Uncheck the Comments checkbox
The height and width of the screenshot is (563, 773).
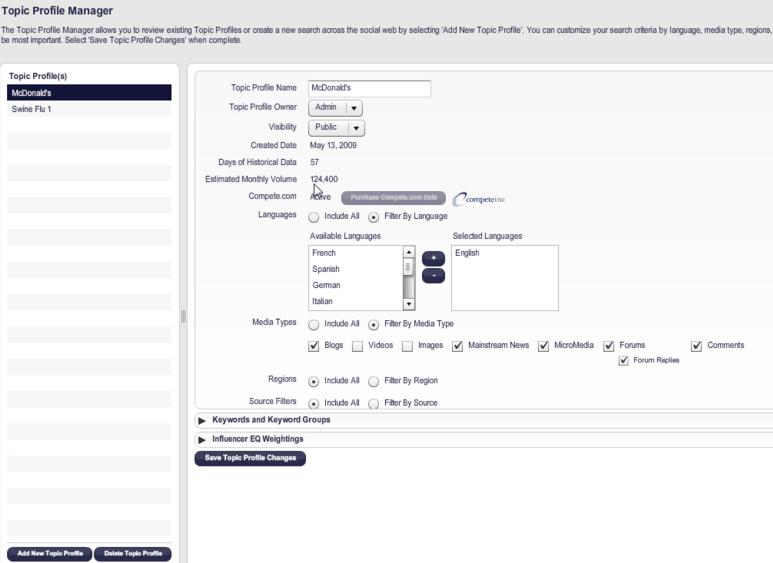point(696,346)
